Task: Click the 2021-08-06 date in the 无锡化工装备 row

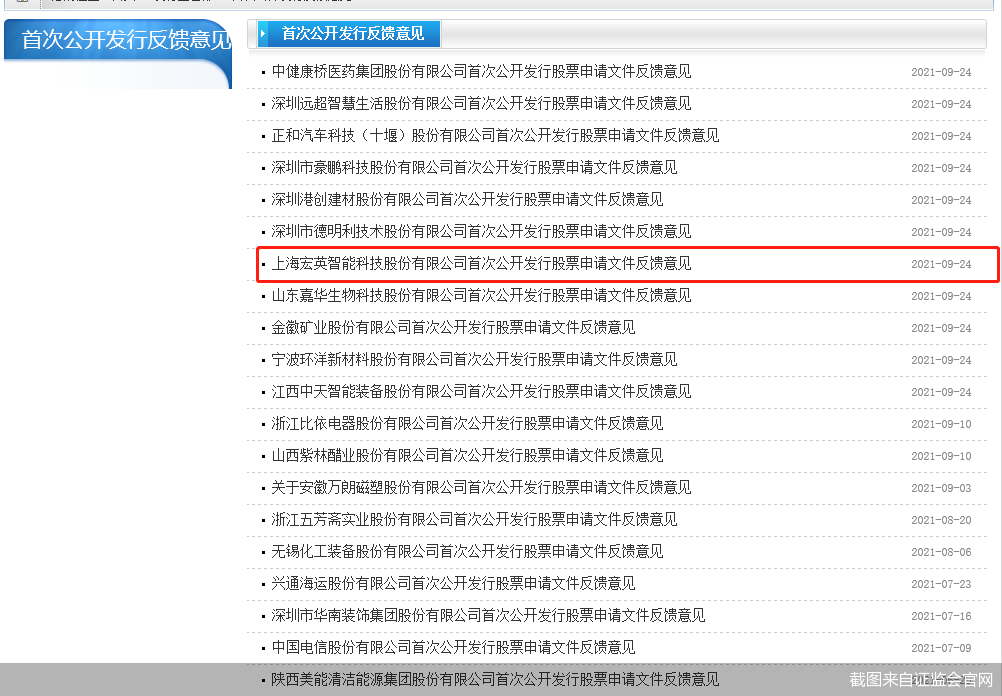Action: click(941, 552)
